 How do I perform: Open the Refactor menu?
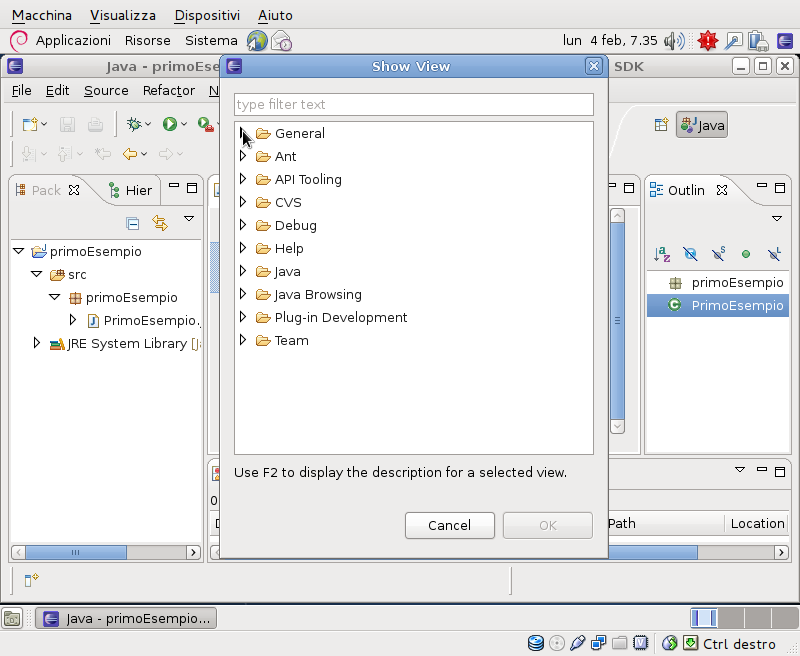click(x=169, y=91)
